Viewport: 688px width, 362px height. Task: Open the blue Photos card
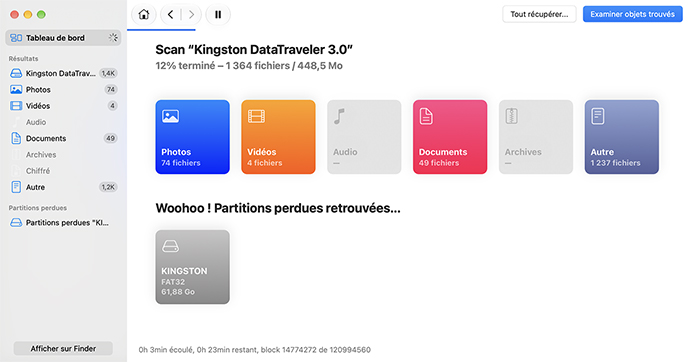click(193, 137)
